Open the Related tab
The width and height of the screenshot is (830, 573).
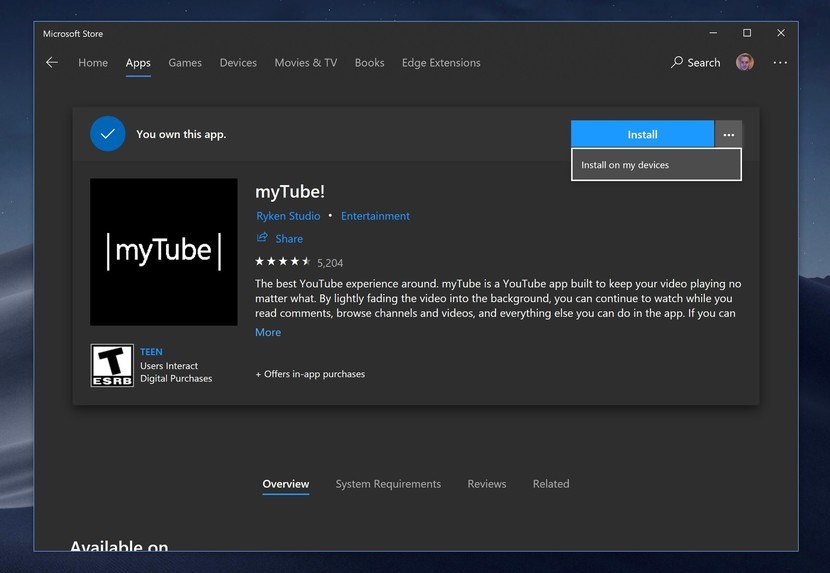[x=551, y=484]
